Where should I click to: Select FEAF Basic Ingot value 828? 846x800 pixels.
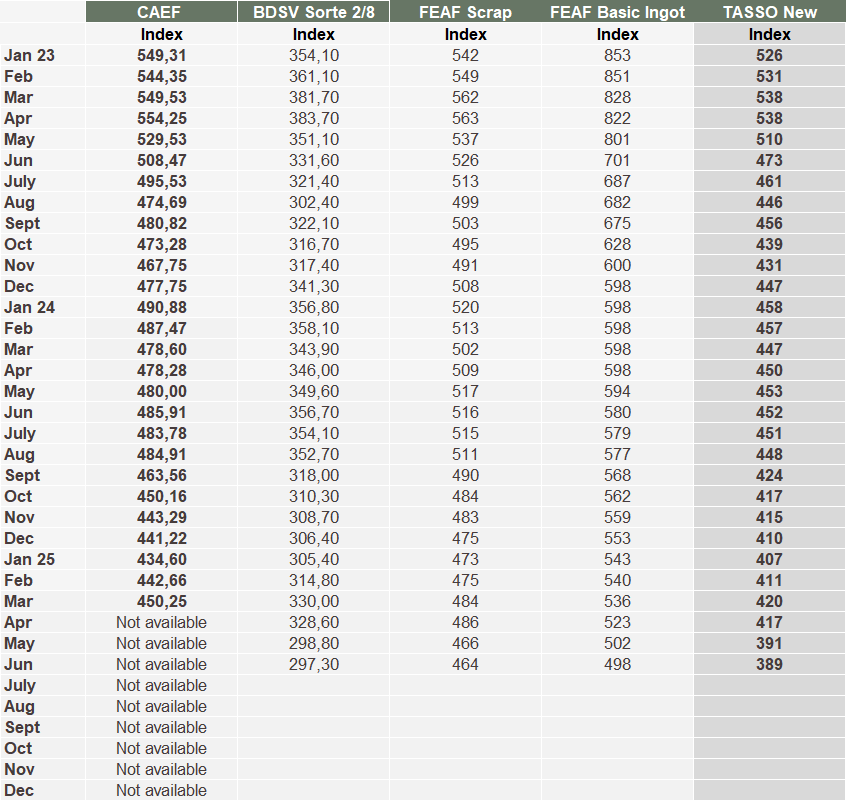click(617, 98)
